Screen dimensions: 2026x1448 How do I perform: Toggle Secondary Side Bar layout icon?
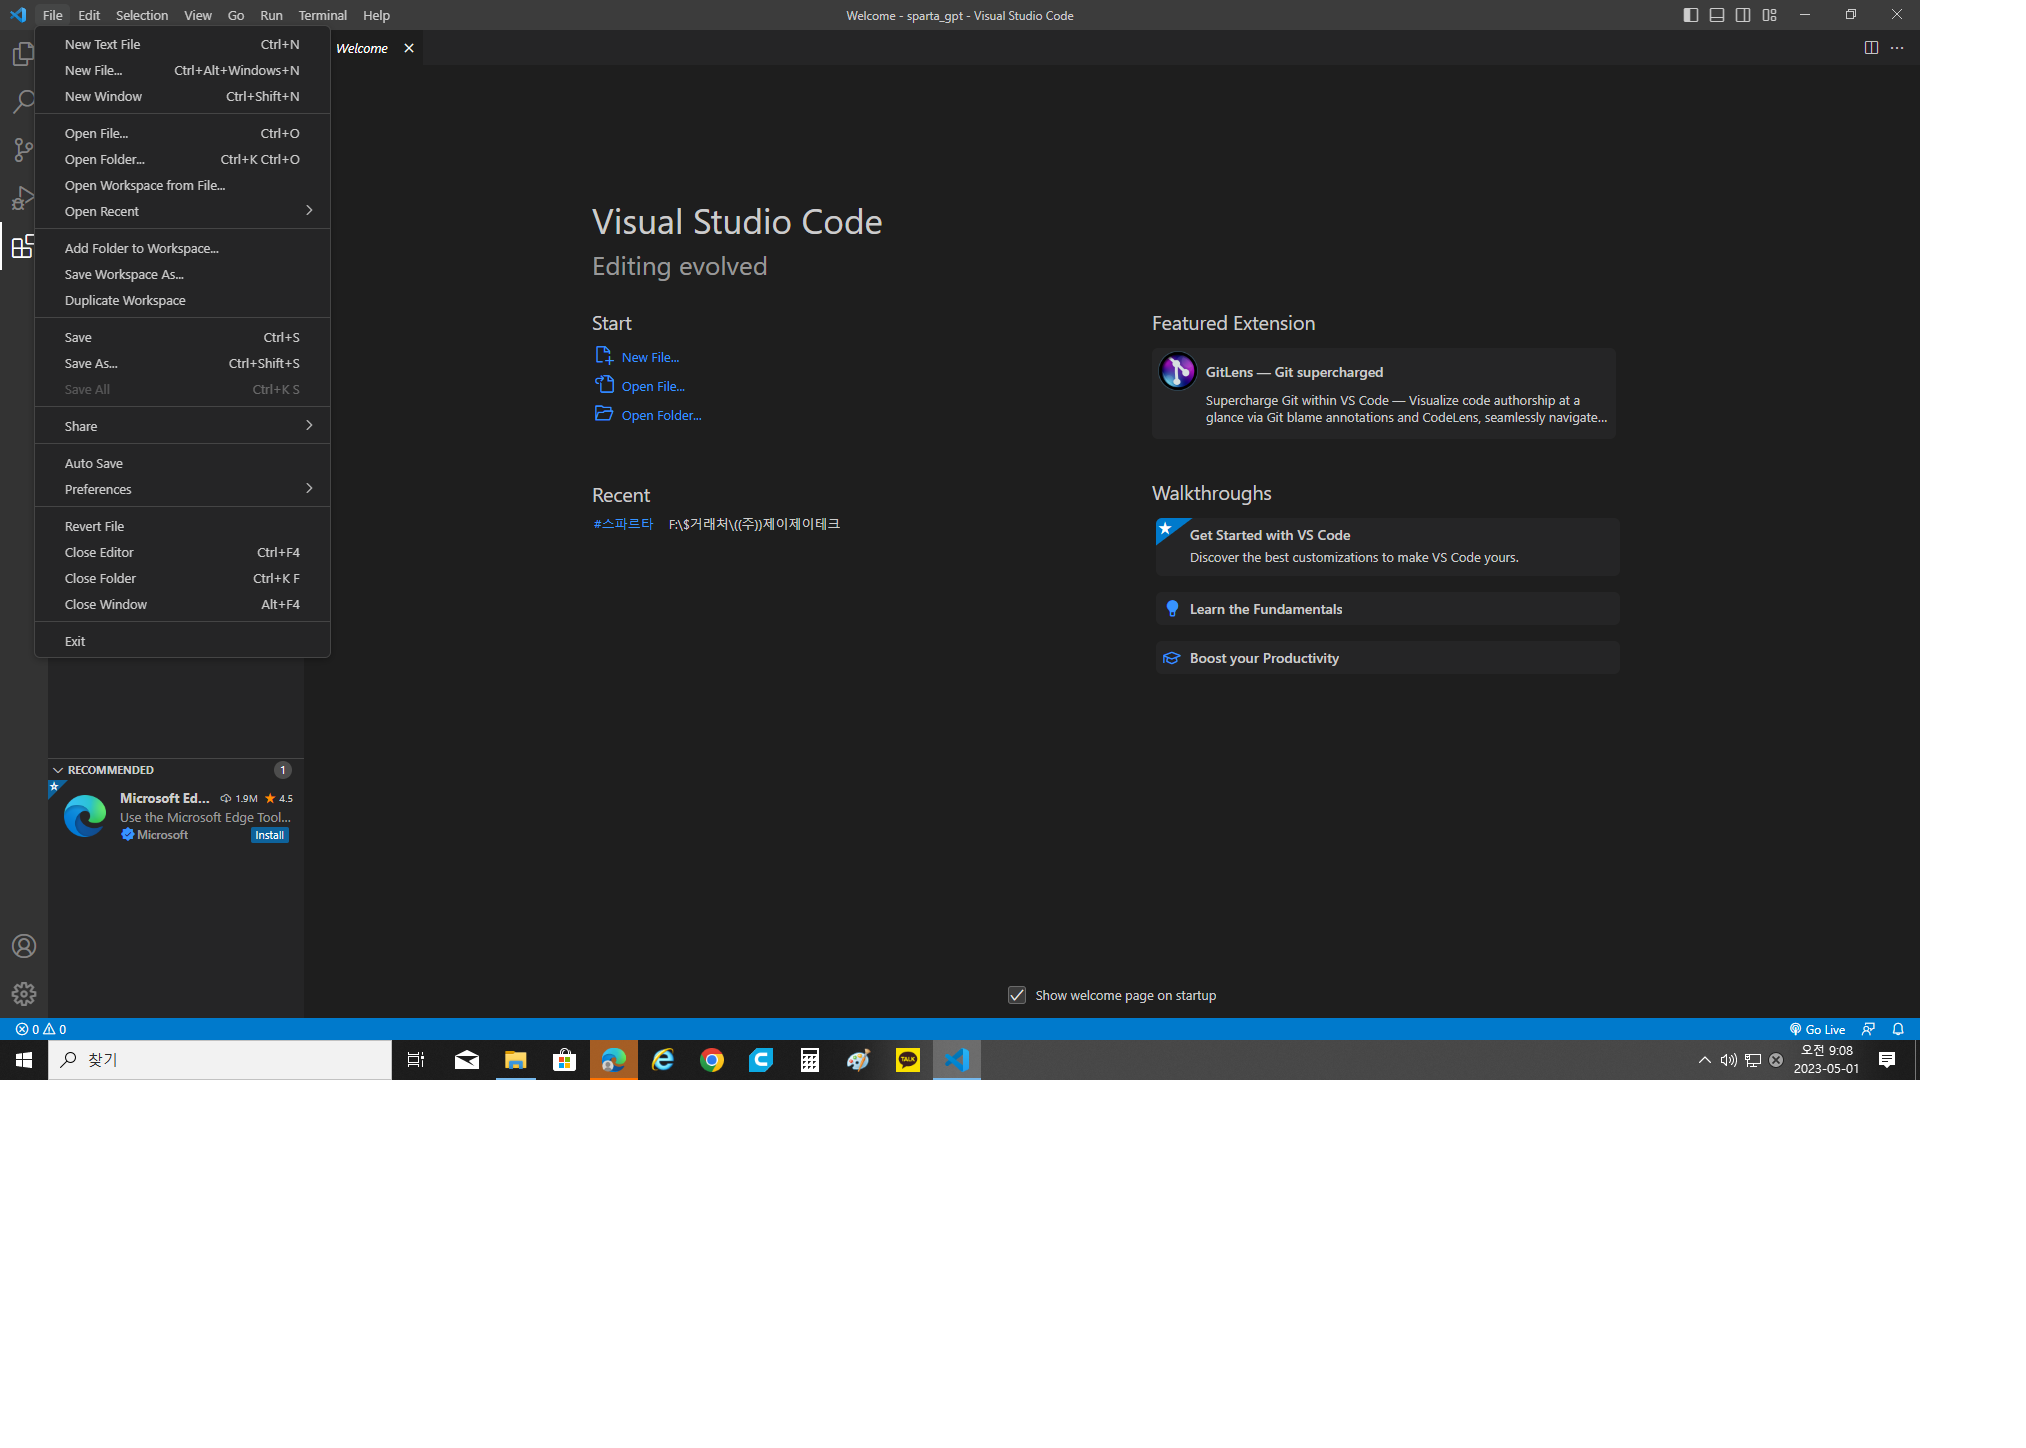coord(1743,15)
